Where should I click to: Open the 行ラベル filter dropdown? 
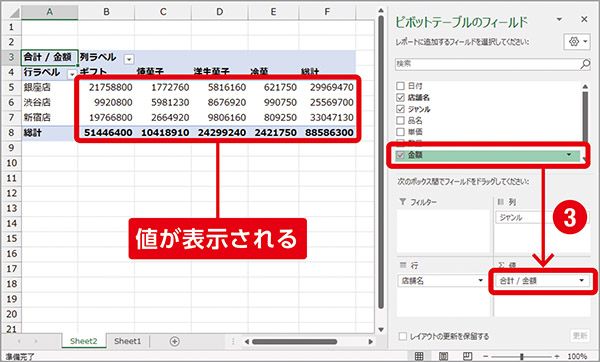72,74
